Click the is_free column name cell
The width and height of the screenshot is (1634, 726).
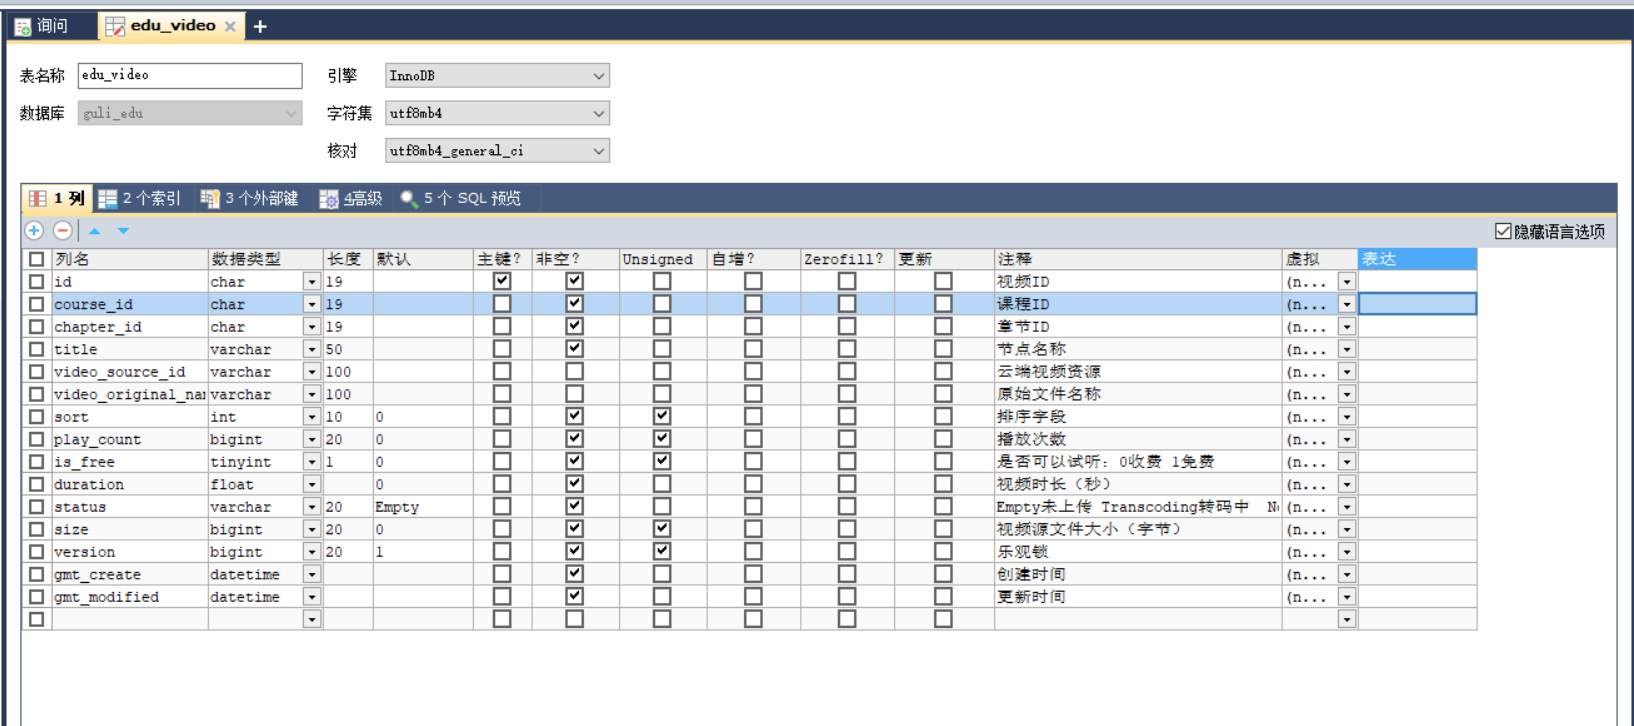129,462
